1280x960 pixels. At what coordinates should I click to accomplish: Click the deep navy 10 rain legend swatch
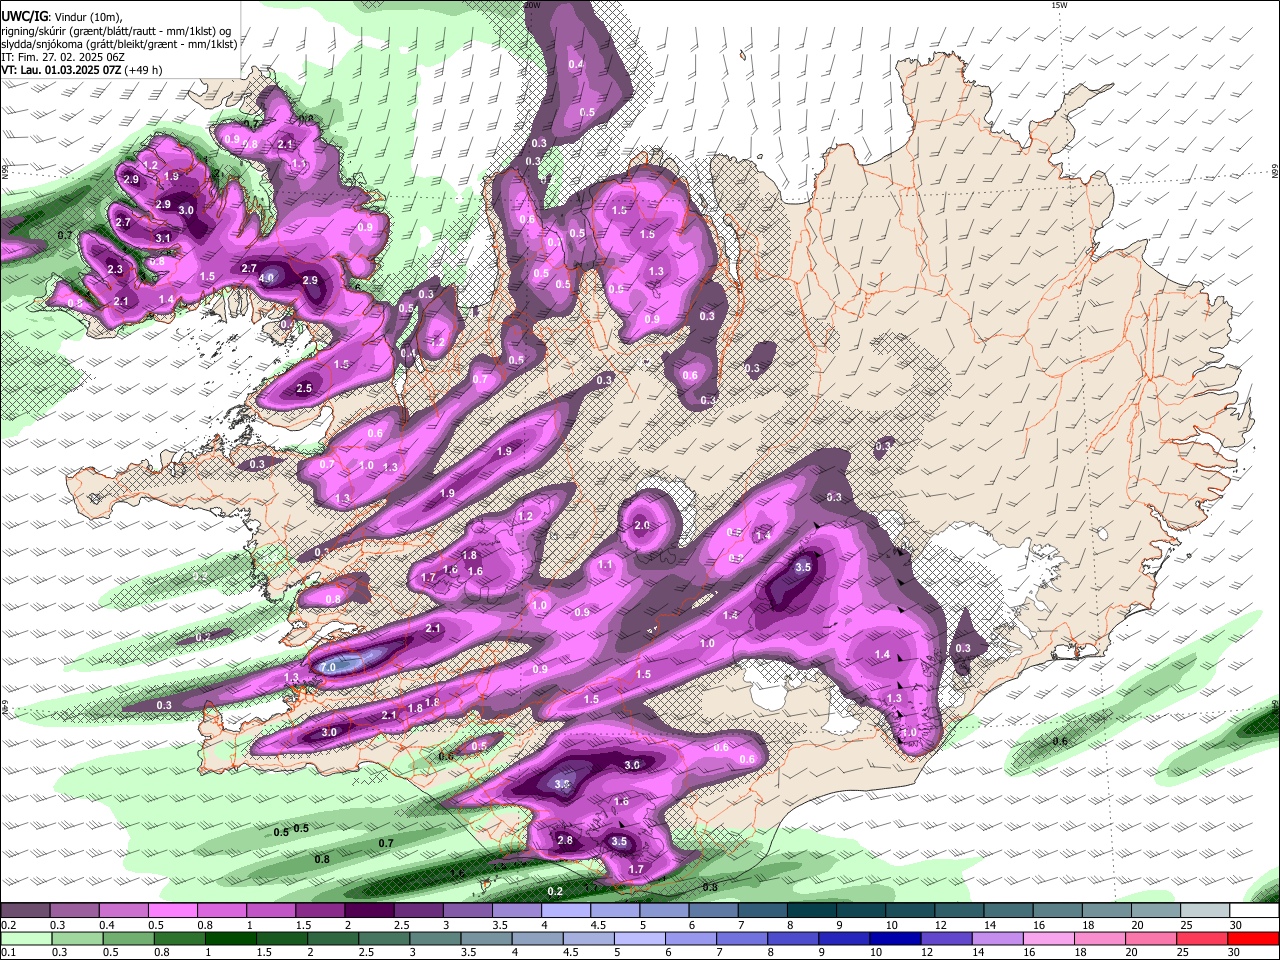tap(896, 939)
